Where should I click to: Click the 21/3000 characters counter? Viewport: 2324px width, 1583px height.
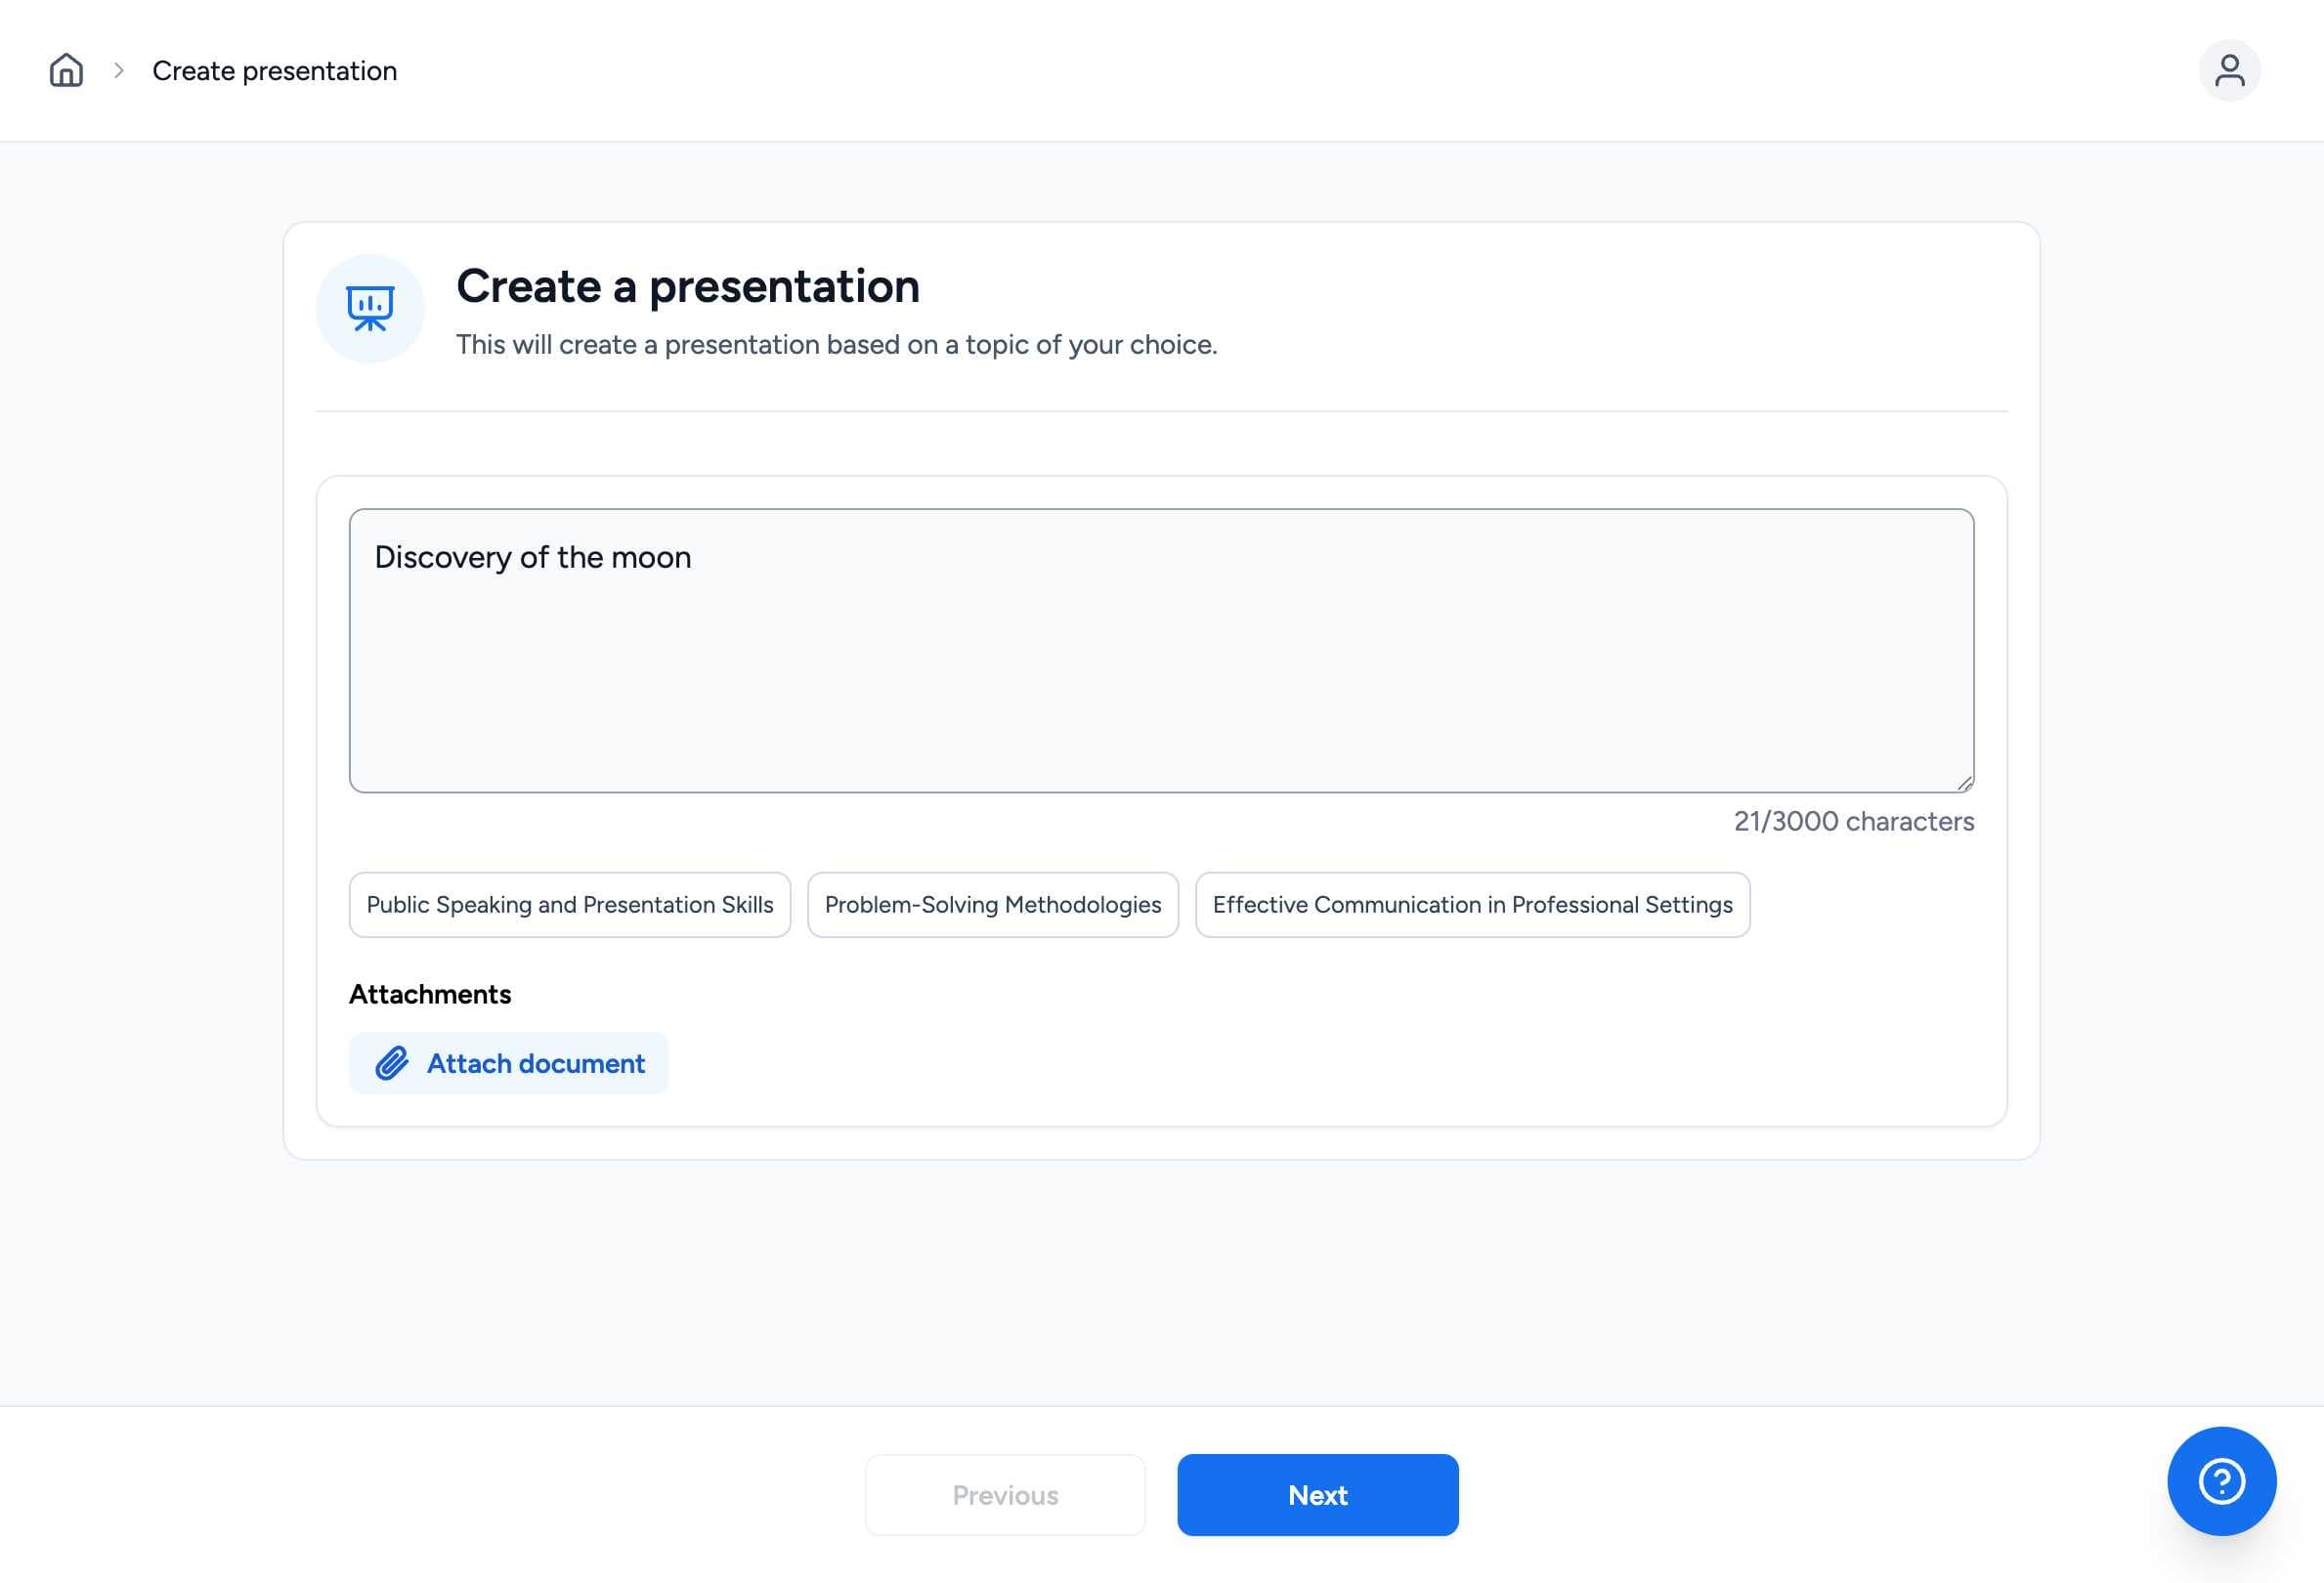tap(1854, 822)
